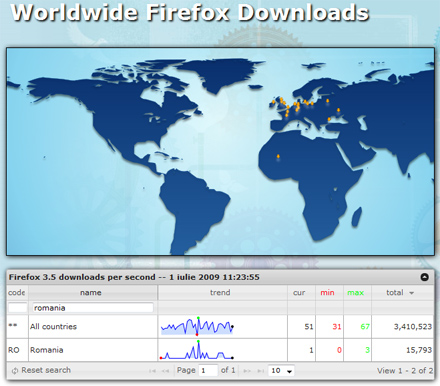Open the rows-per-page dropdown showing 10

pyautogui.click(x=281, y=371)
